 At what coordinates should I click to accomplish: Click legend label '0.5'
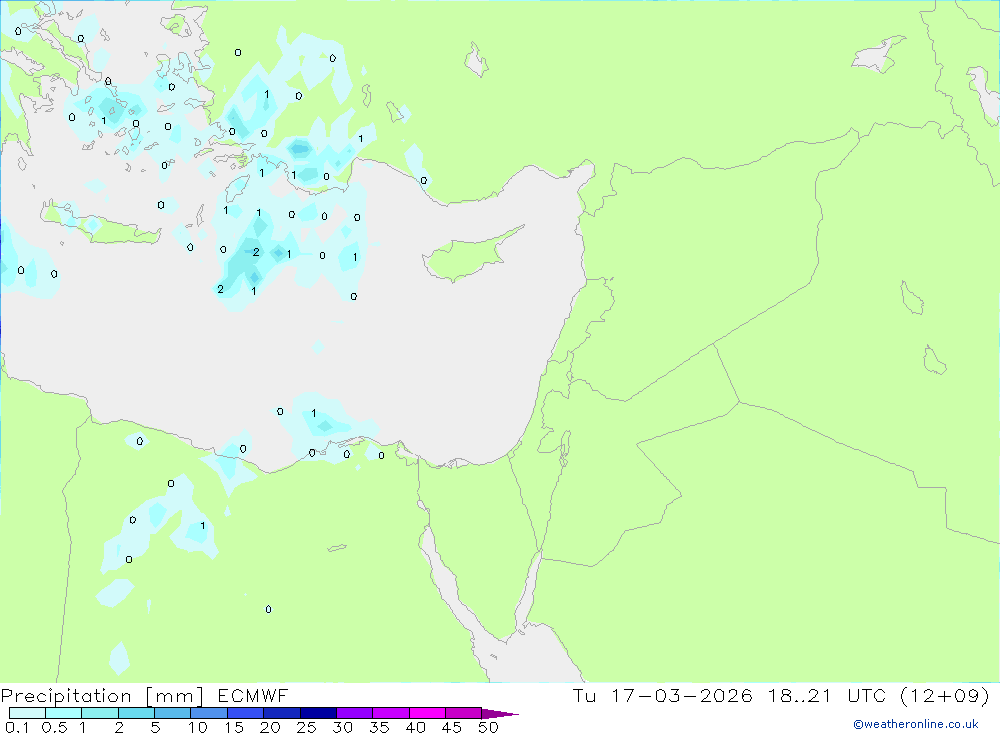click(54, 727)
